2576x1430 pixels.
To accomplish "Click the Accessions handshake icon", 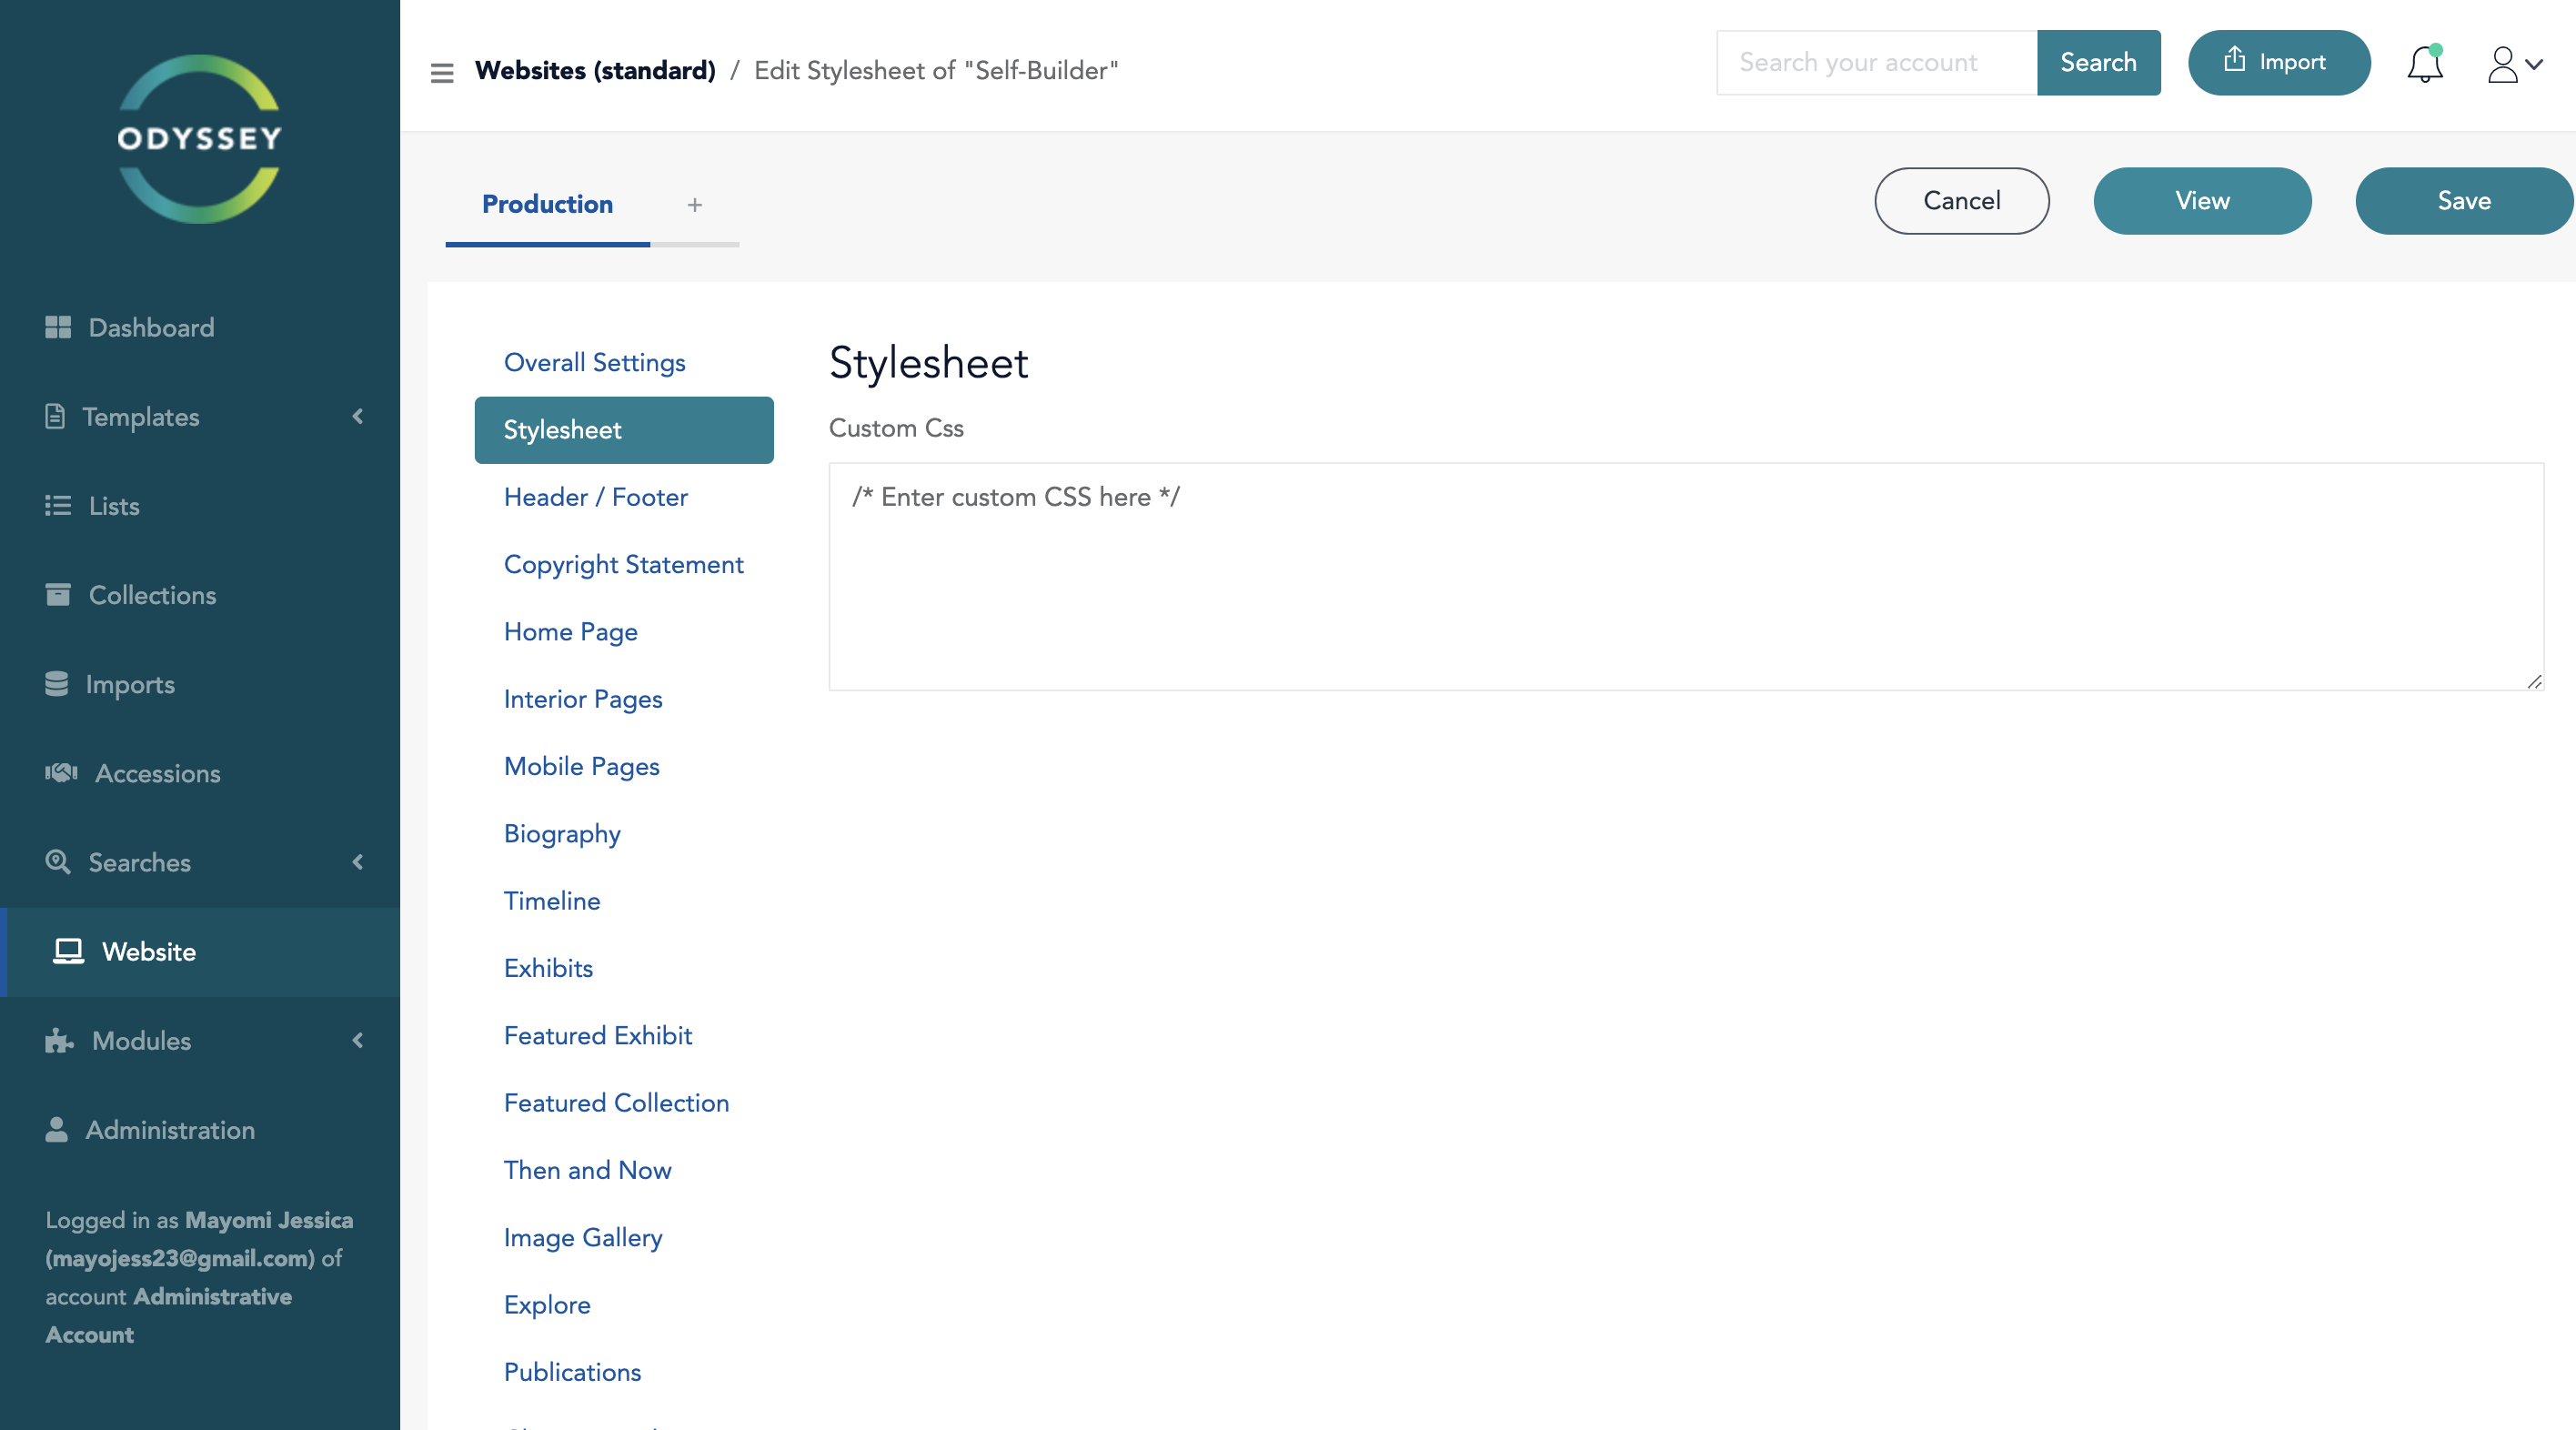I will [61, 772].
